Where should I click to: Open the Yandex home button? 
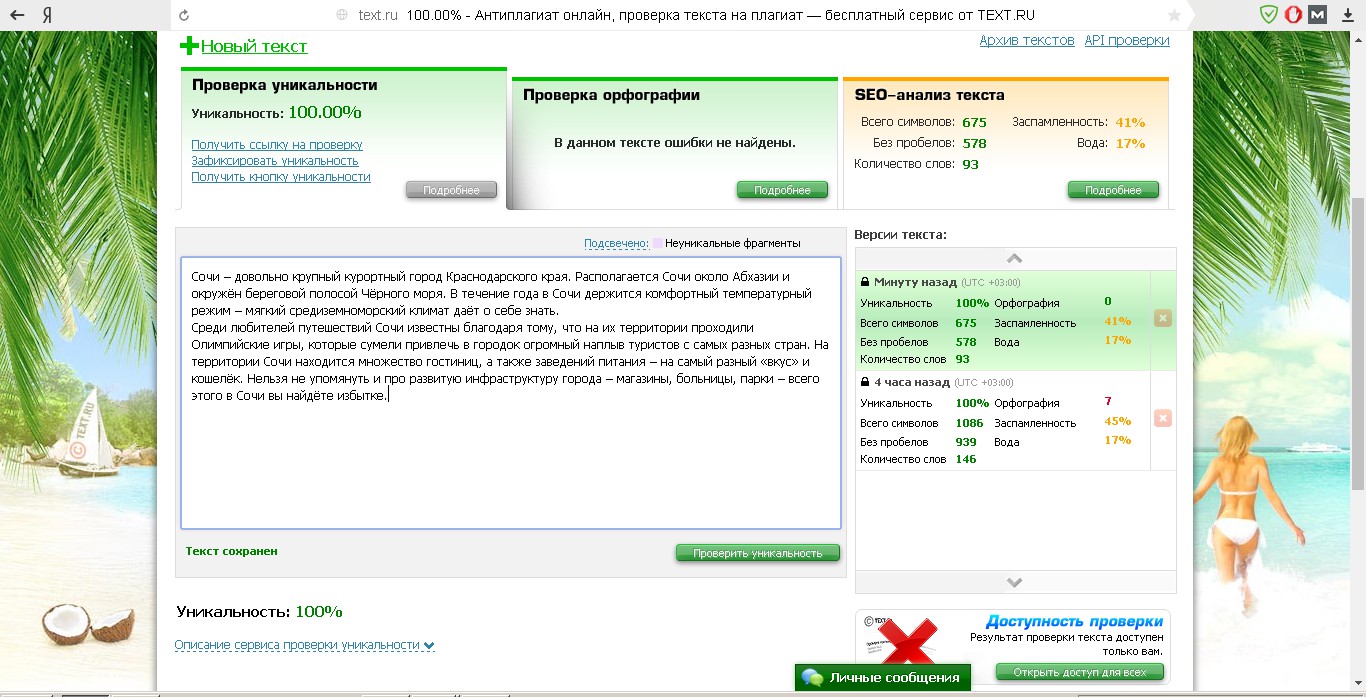pyautogui.click(x=47, y=15)
